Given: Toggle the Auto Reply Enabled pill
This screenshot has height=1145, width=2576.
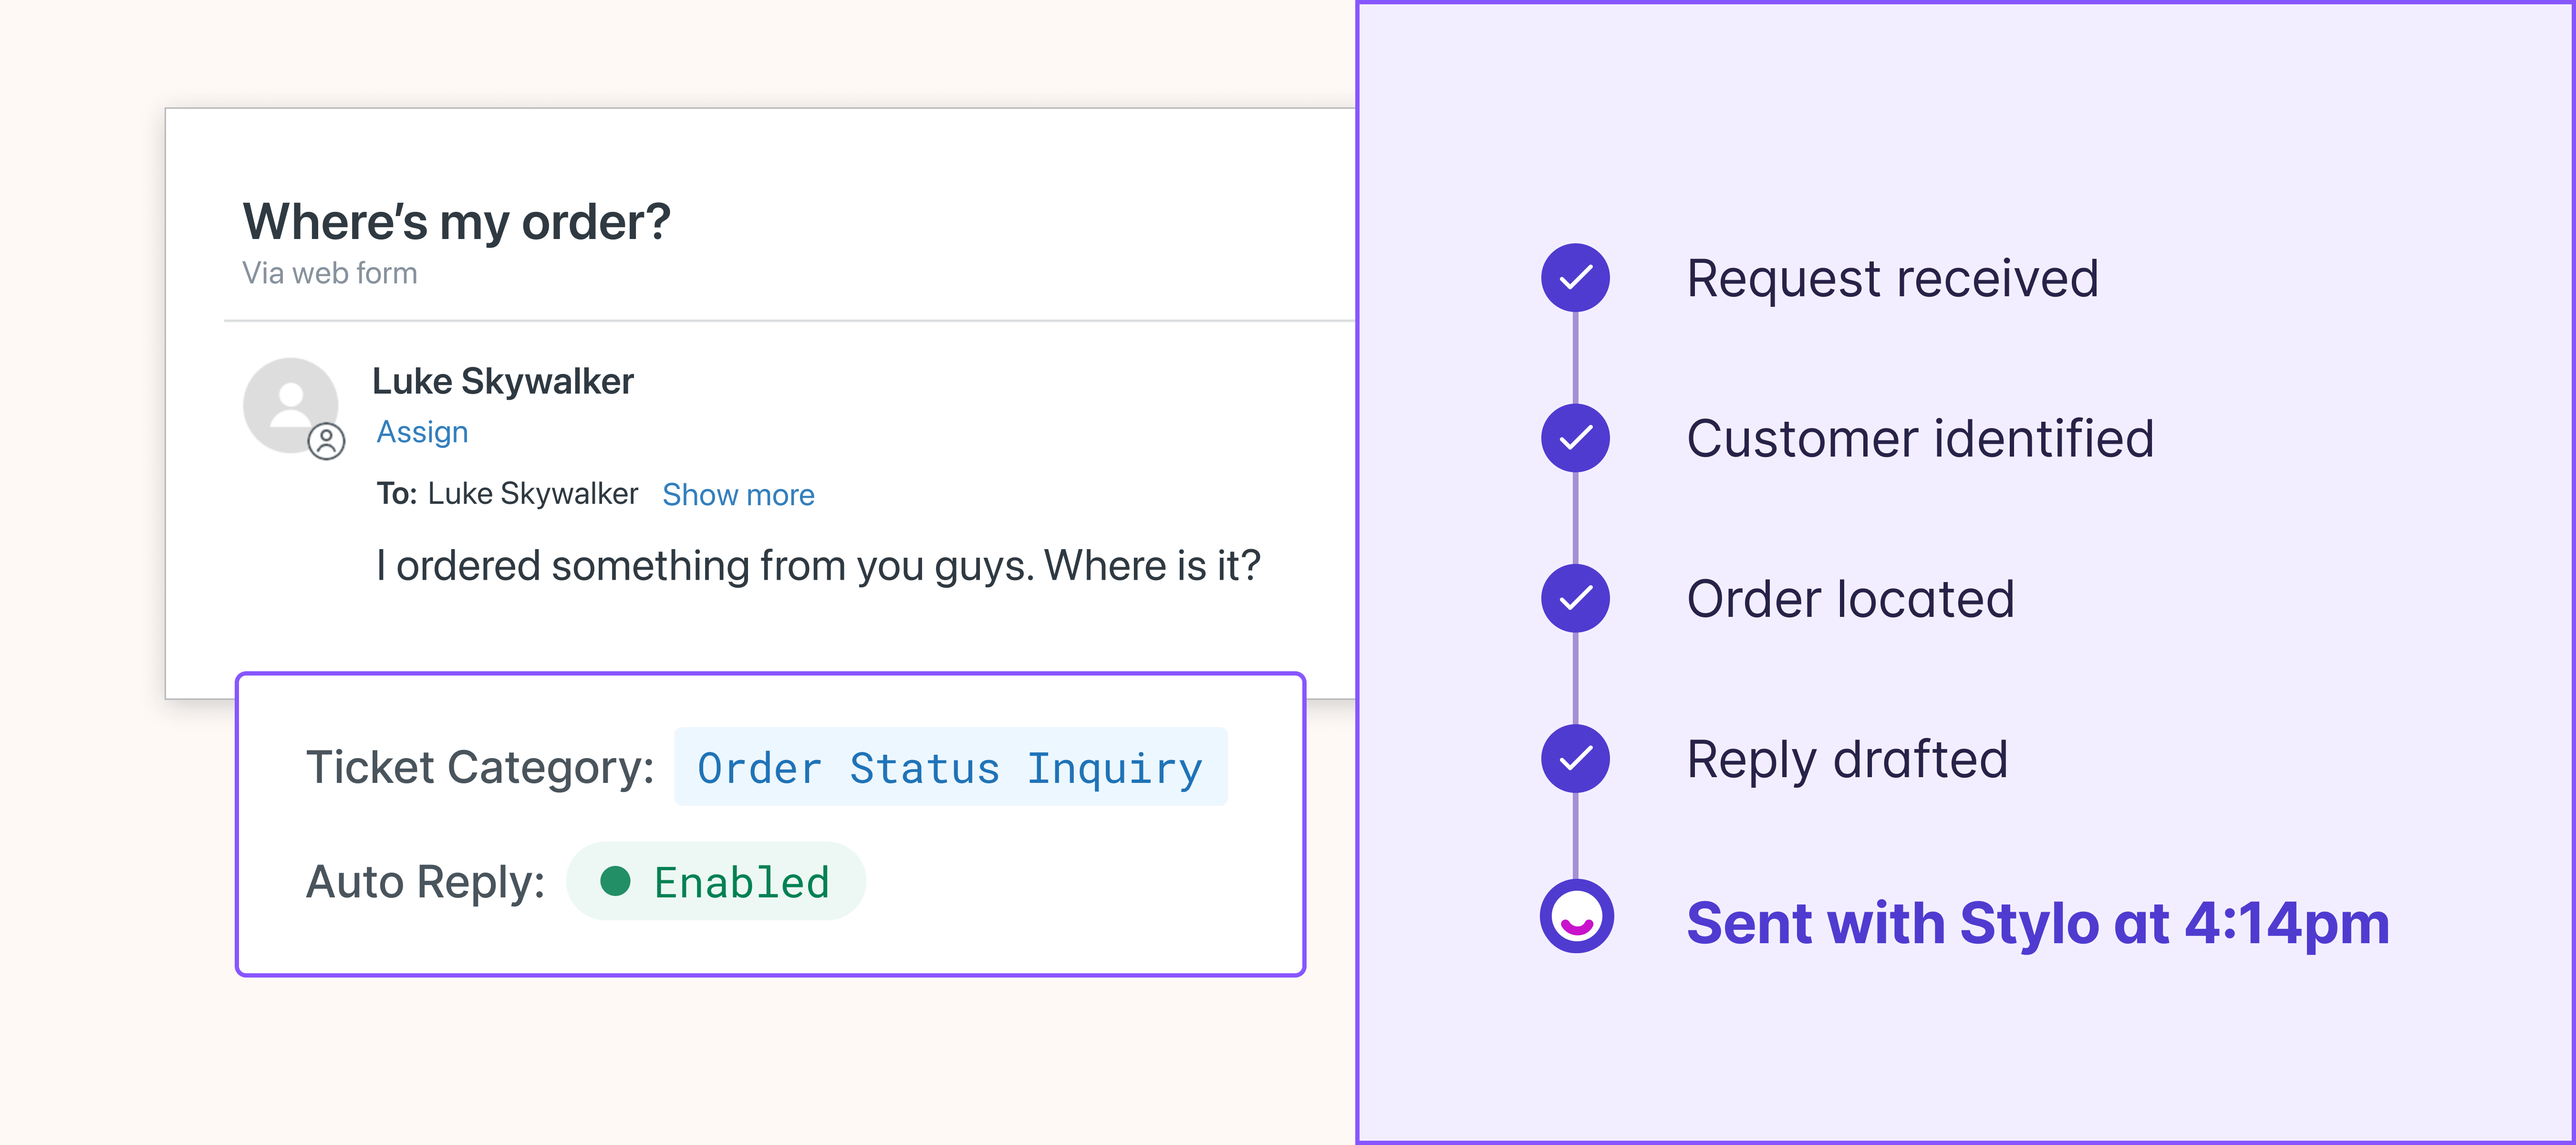Looking at the screenshot, I should coord(716,881).
